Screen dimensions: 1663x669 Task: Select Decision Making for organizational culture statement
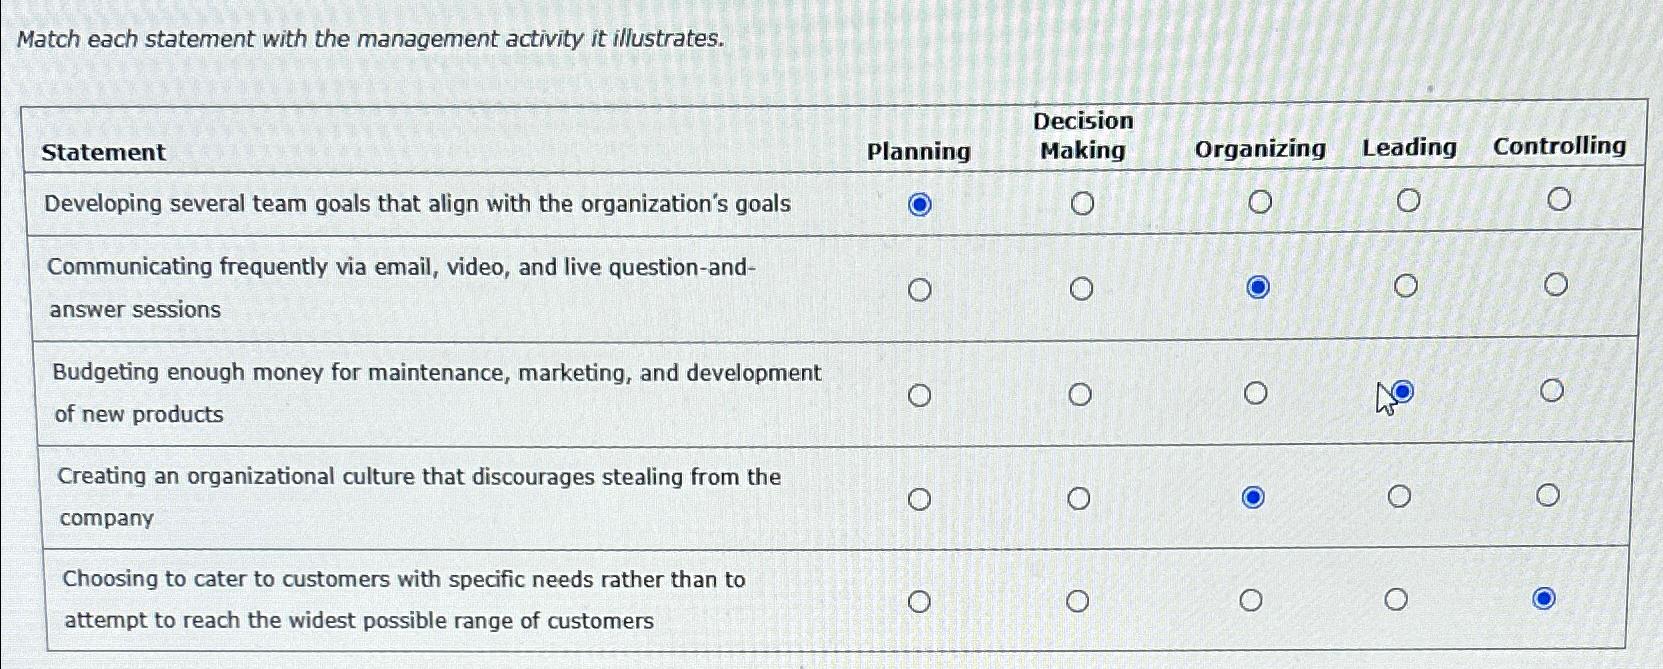1078,496
